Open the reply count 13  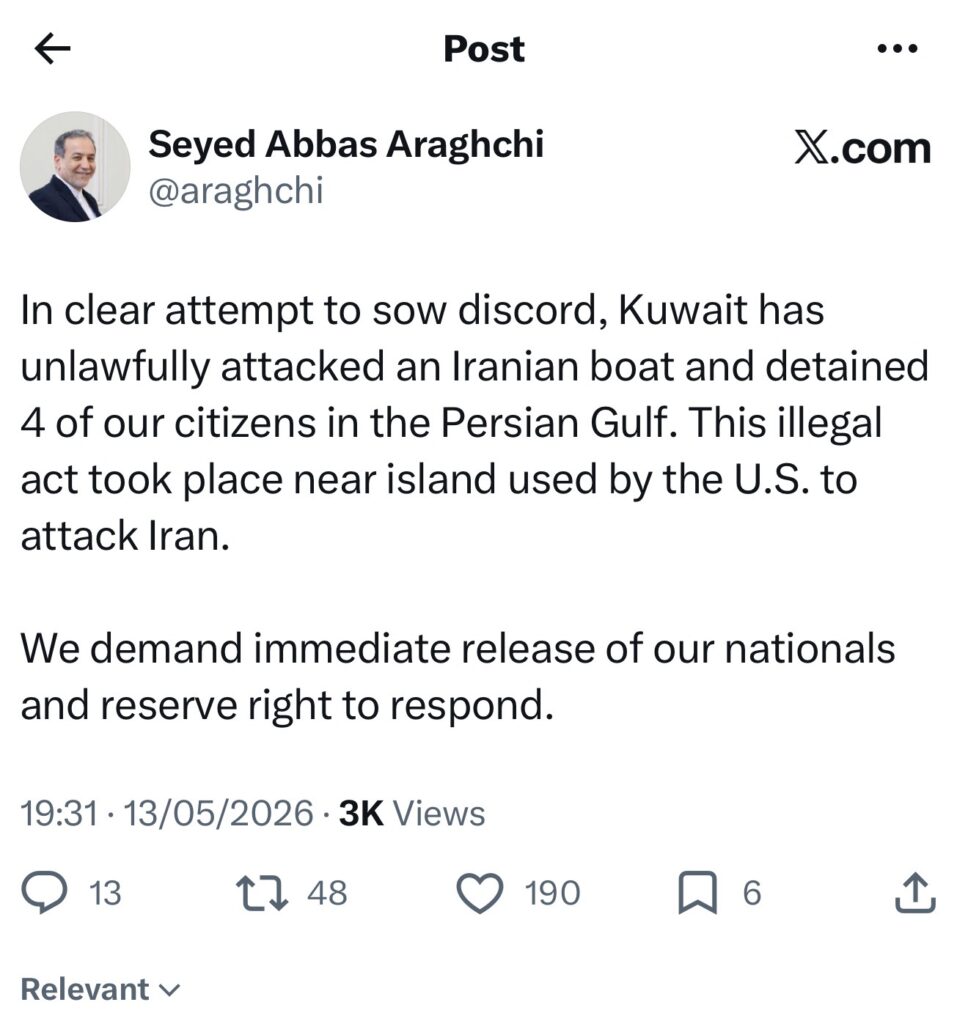105,893
